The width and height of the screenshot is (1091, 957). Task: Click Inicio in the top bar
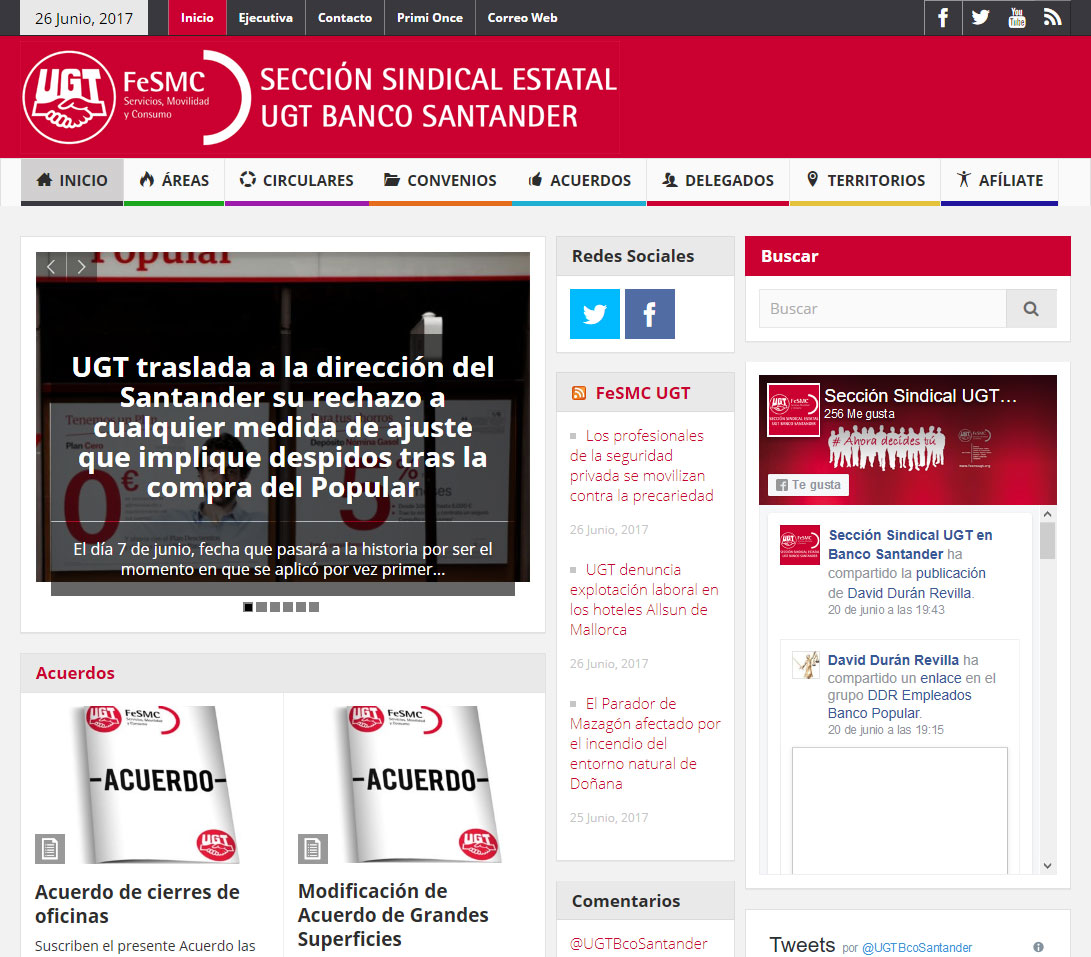pyautogui.click(x=197, y=17)
